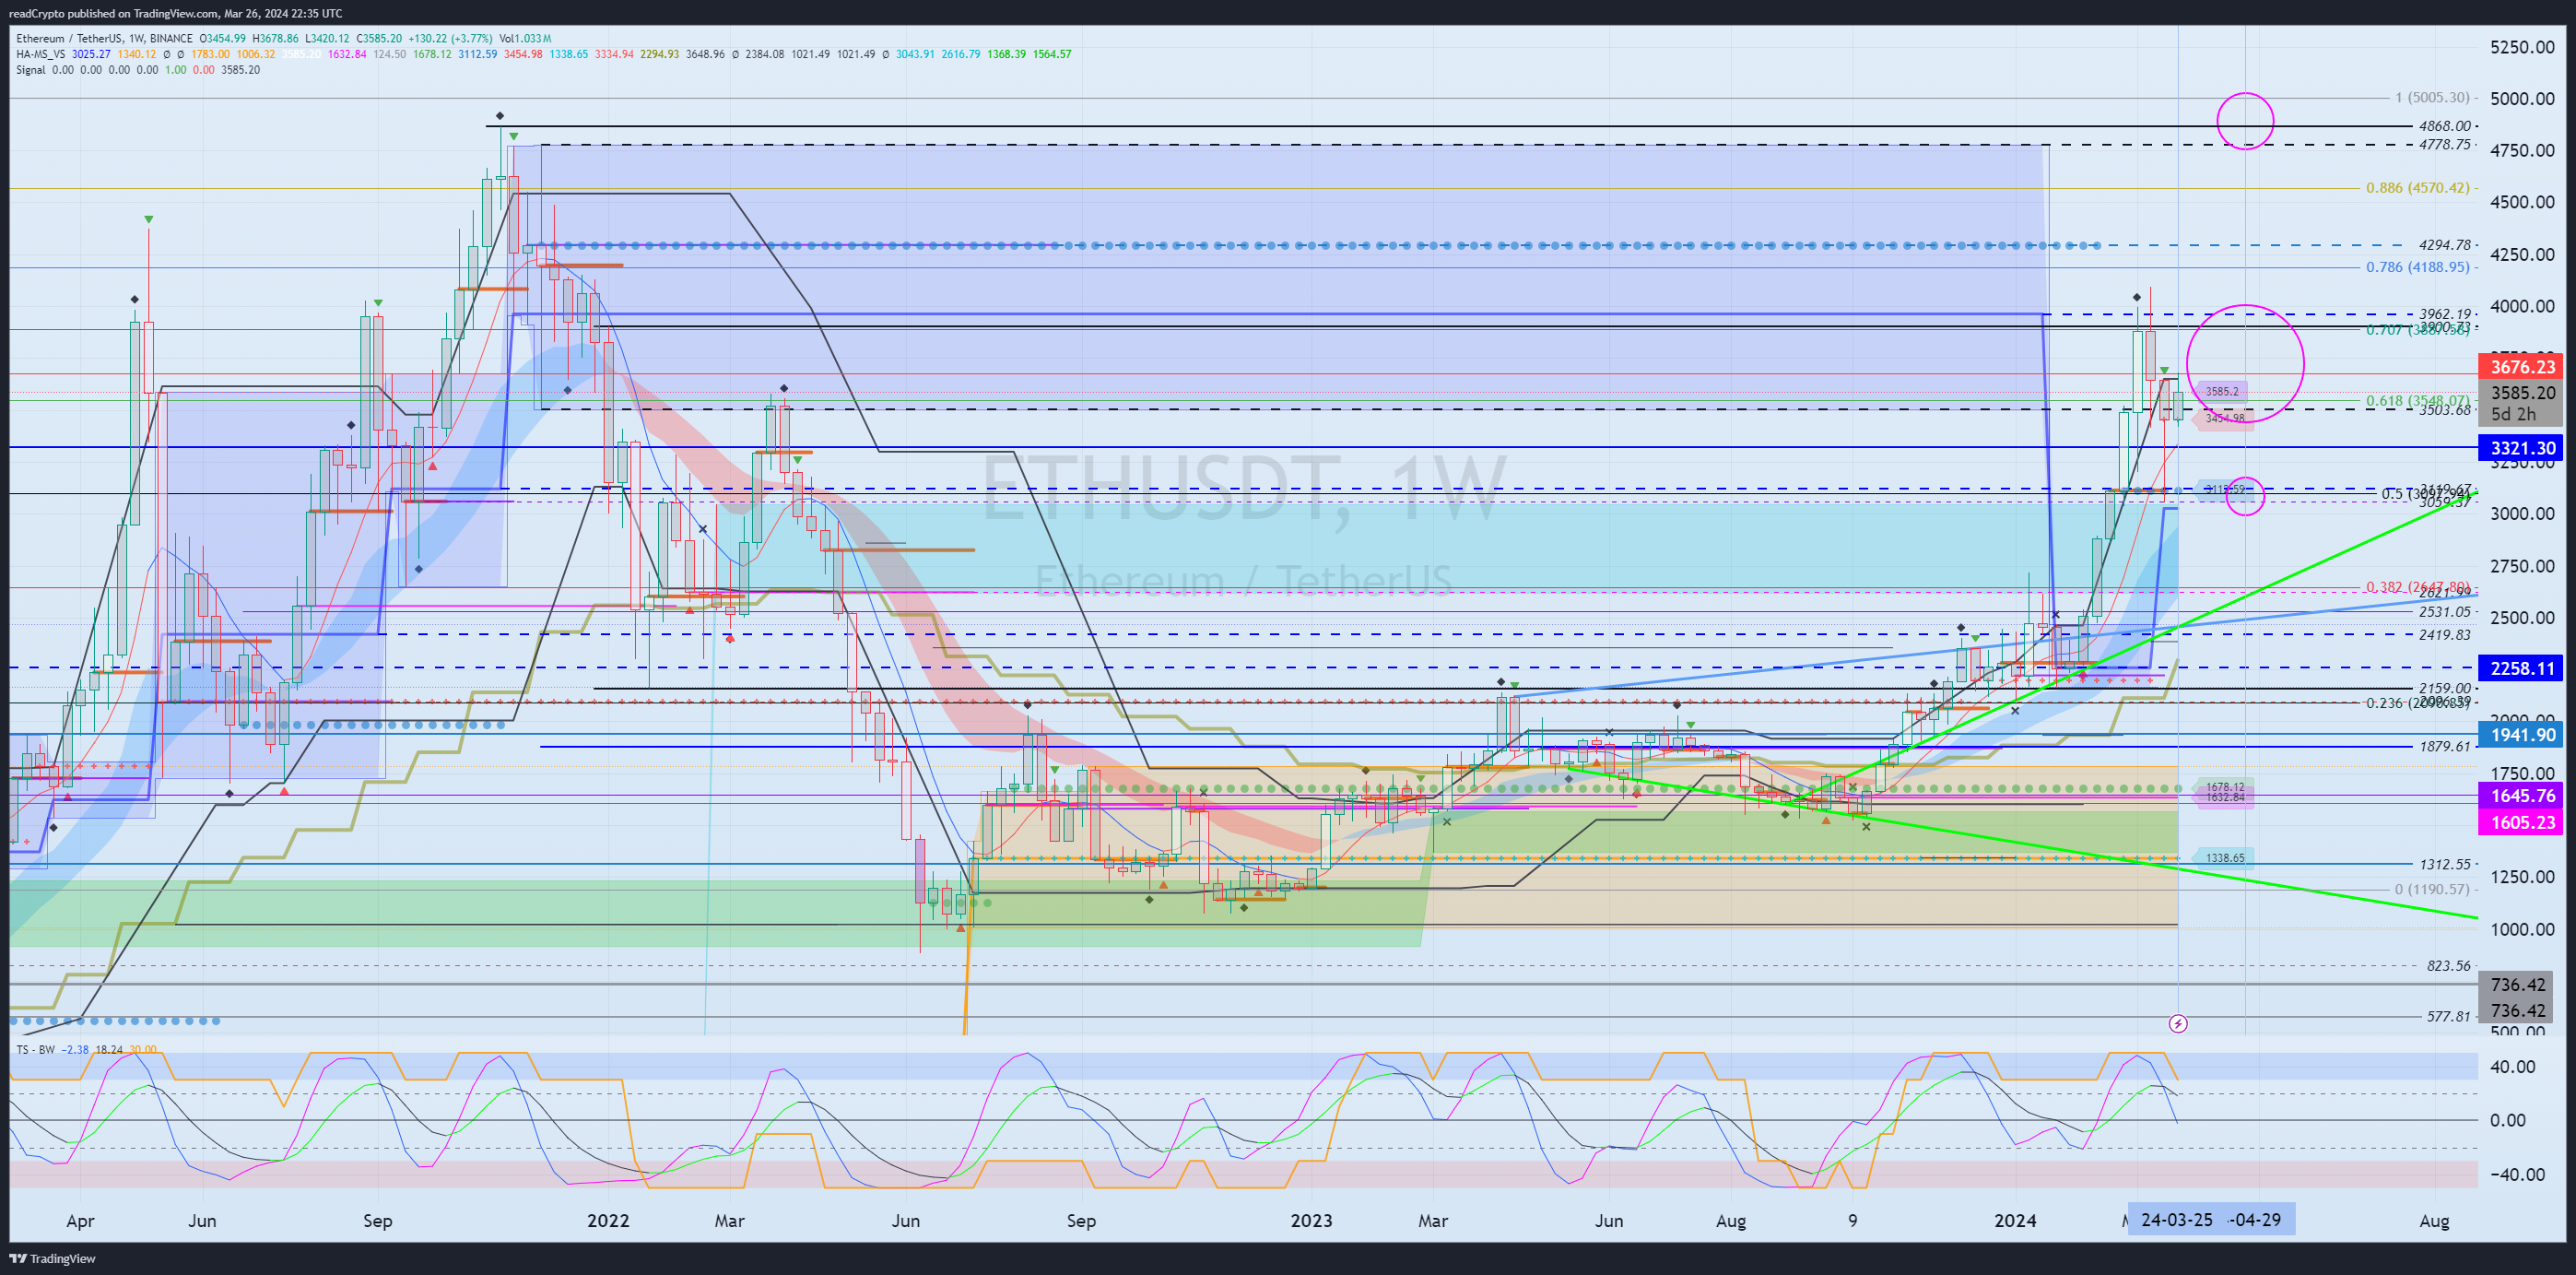Click the 2022 label on the time axis

pos(608,1220)
